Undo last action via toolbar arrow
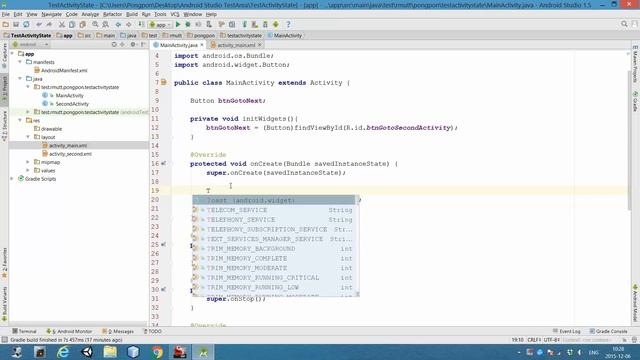Image resolution: width=640 pixels, height=360 pixels. [x=39, y=24]
